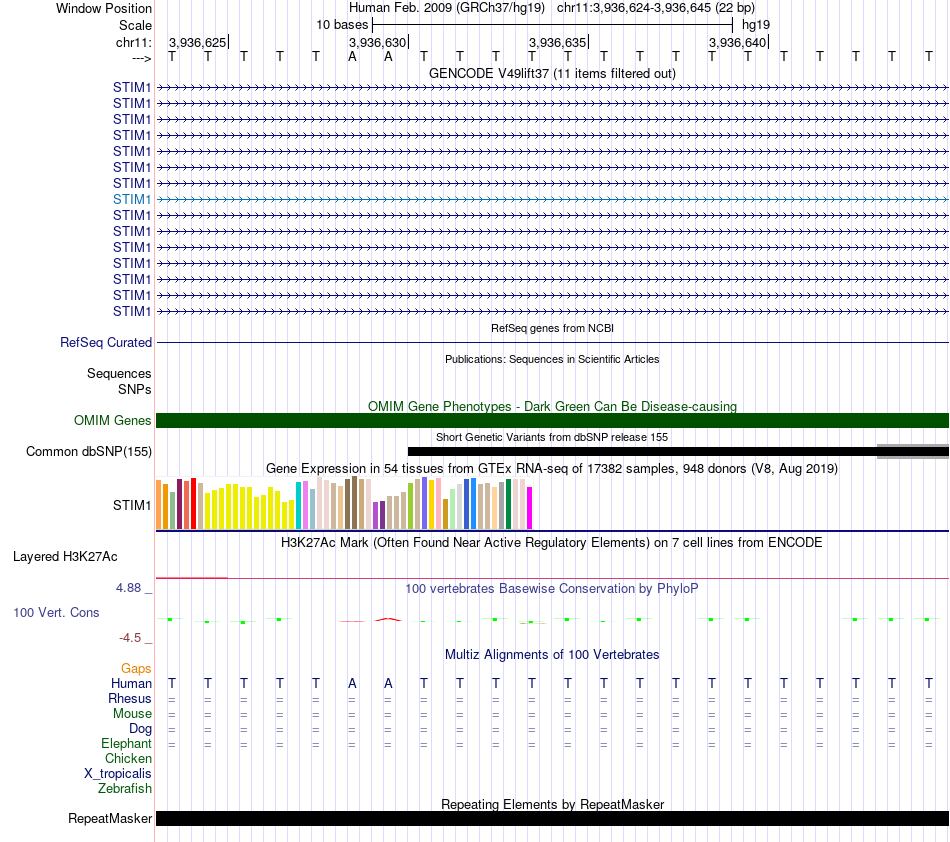Image resolution: width=950 pixels, height=842 pixels.
Task: Click Publications: Sequences in Scientific Articles title
Action: [552, 359]
